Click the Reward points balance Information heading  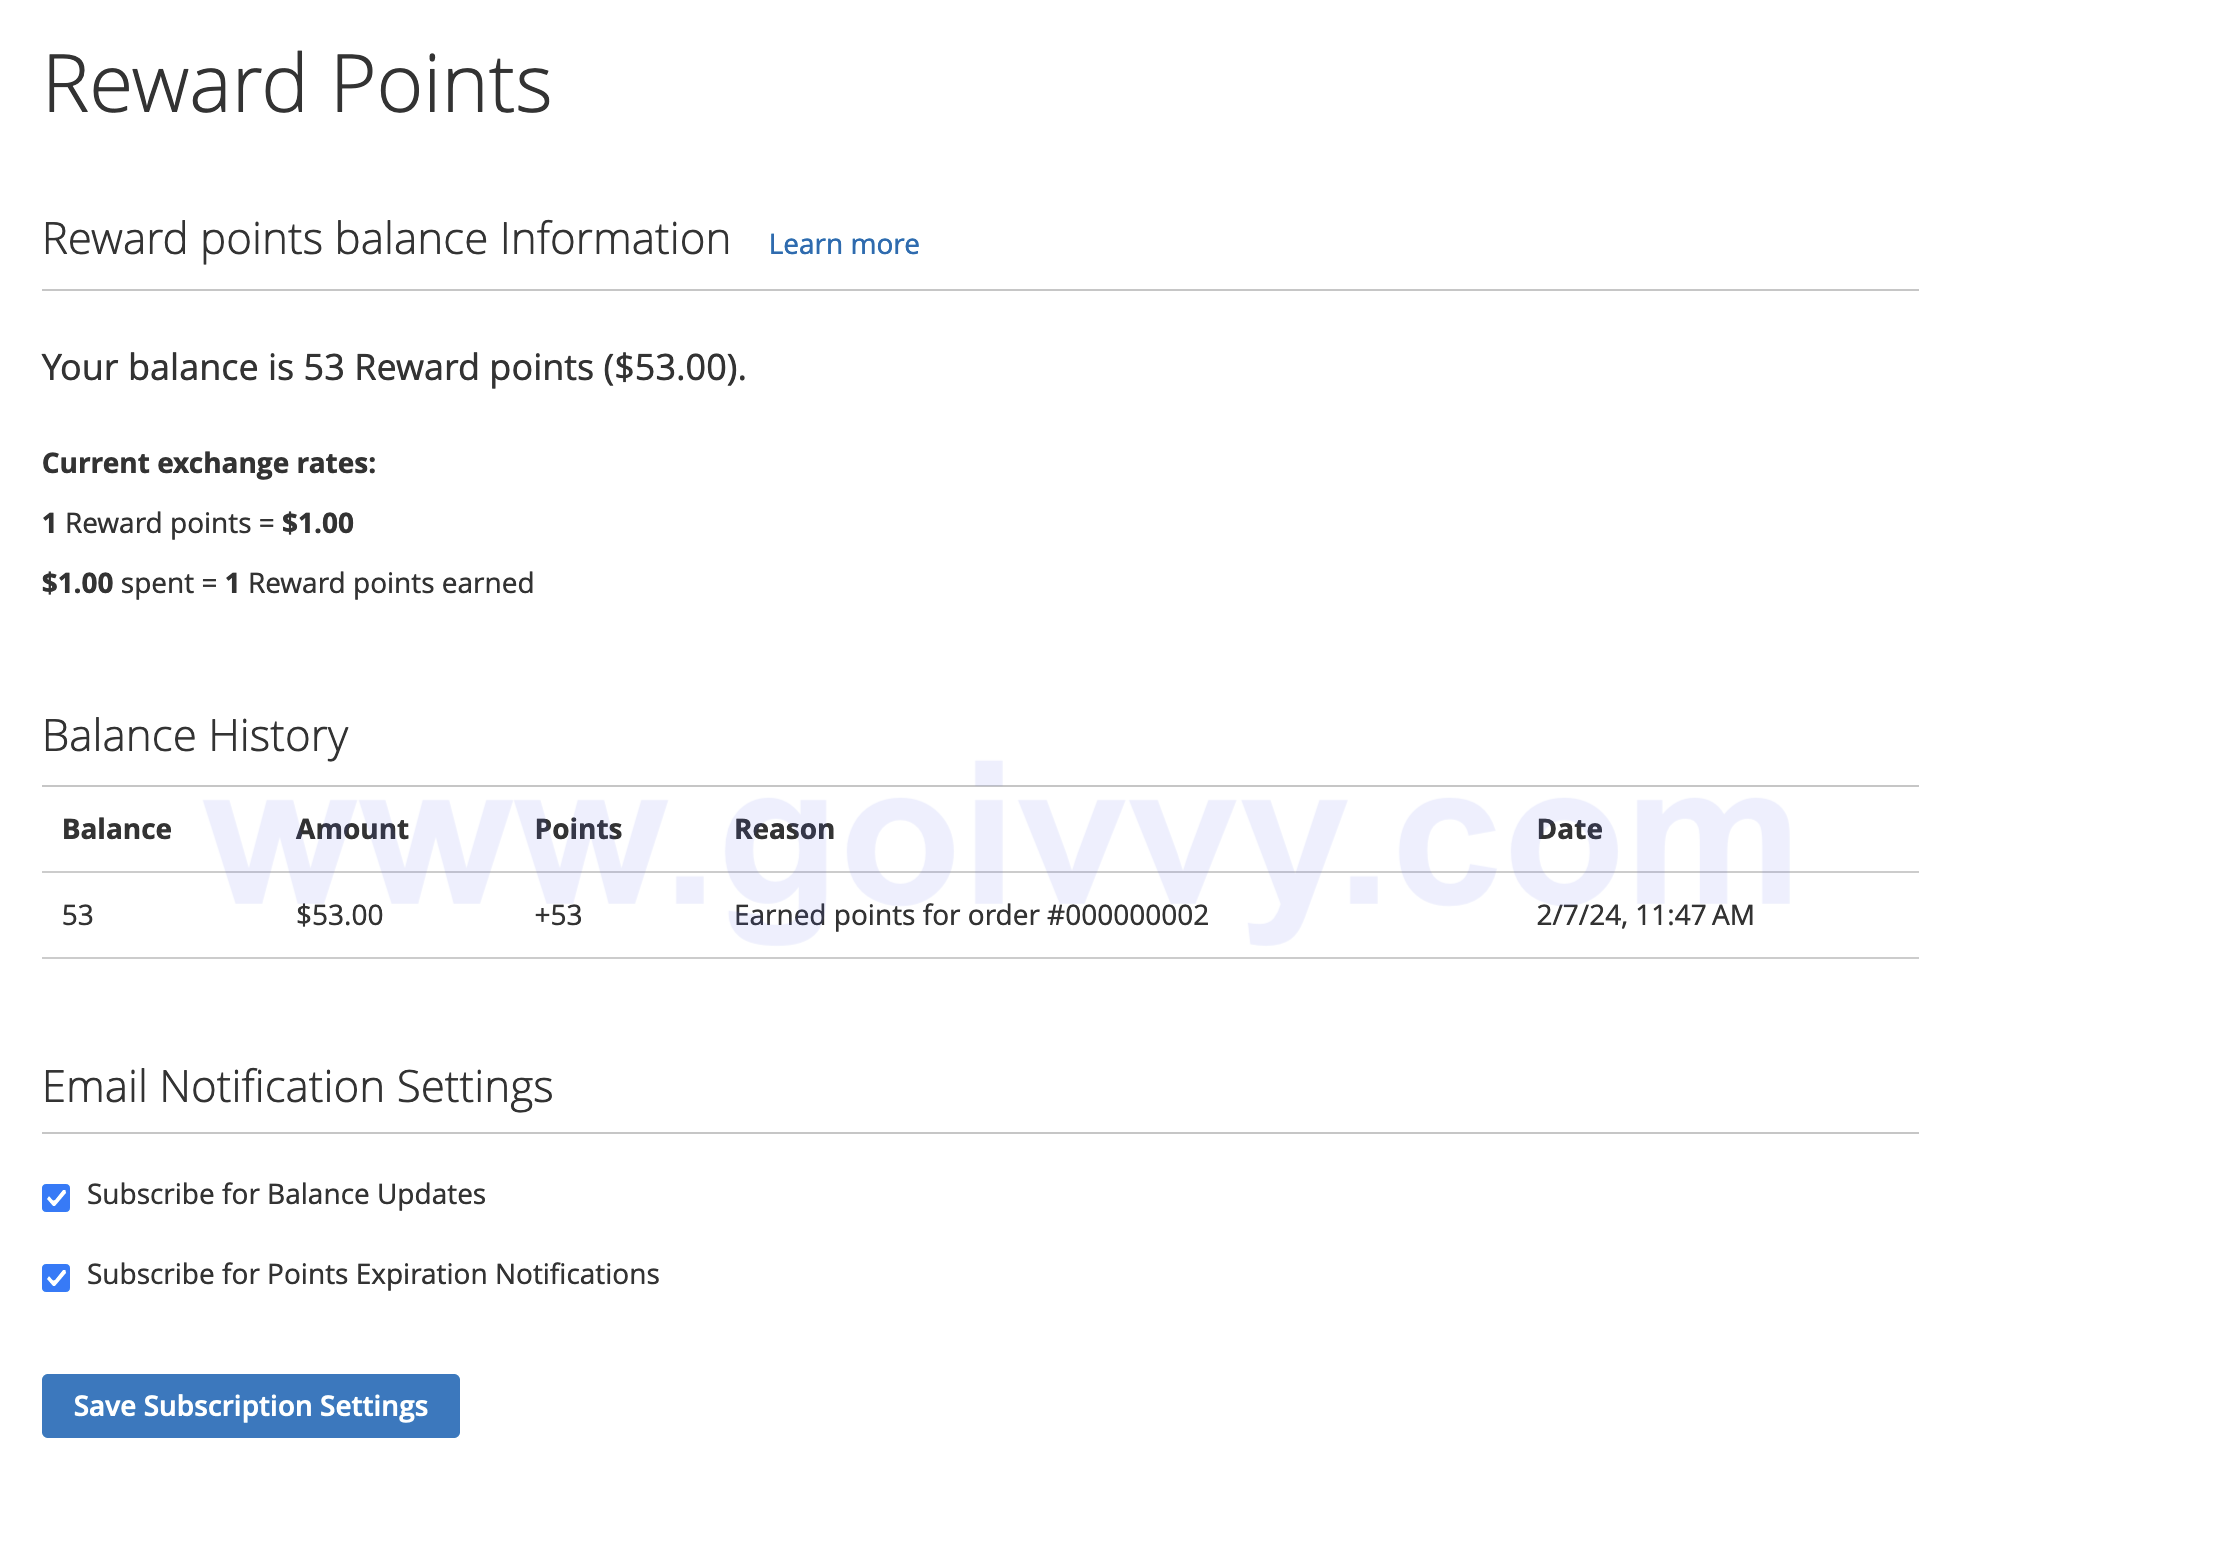386,238
